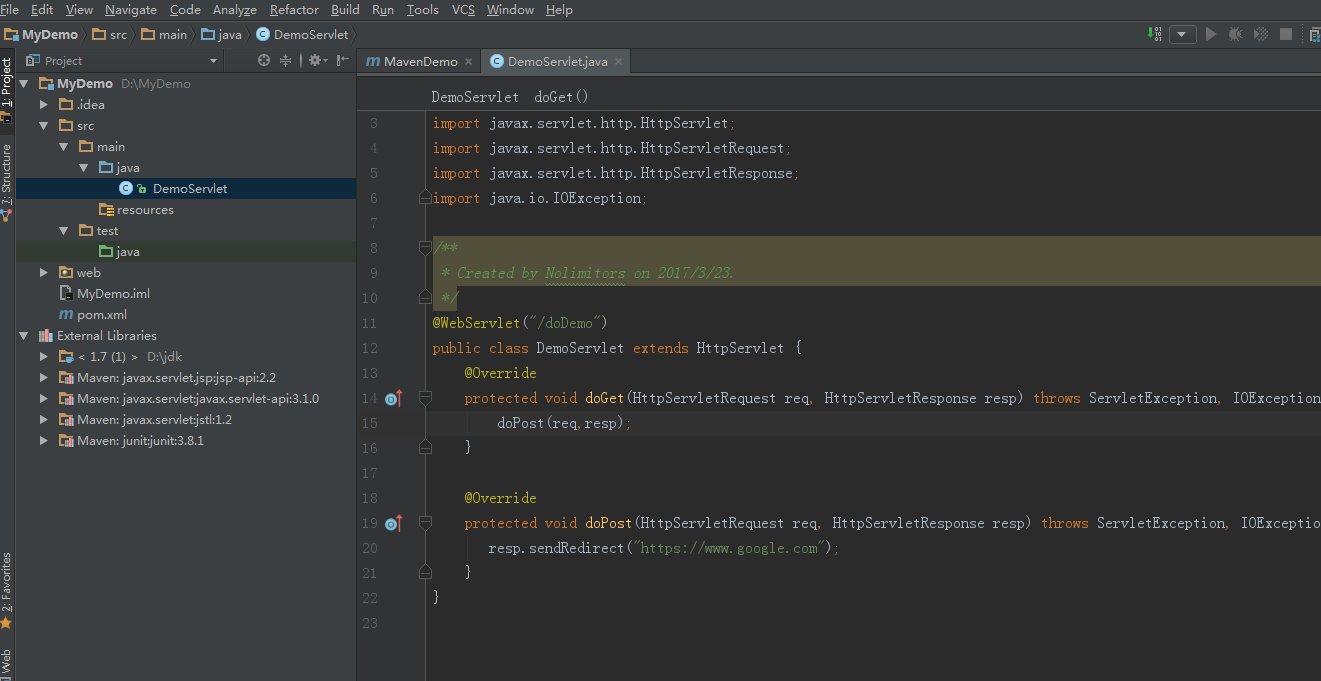Click the Collapse All icon in Project panel
The width and height of the screenshot is (1321, 681).
click(x=285, y=61)
